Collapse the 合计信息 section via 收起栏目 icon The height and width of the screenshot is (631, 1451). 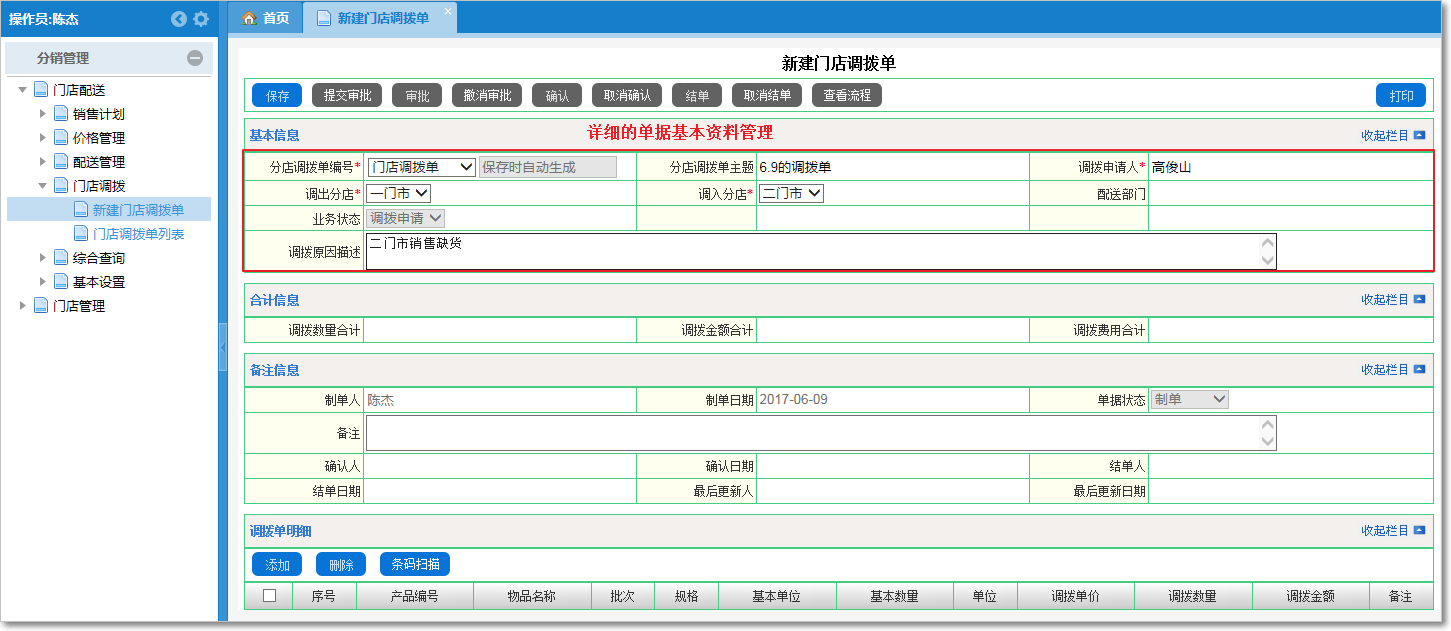(x=1419, y=300)
